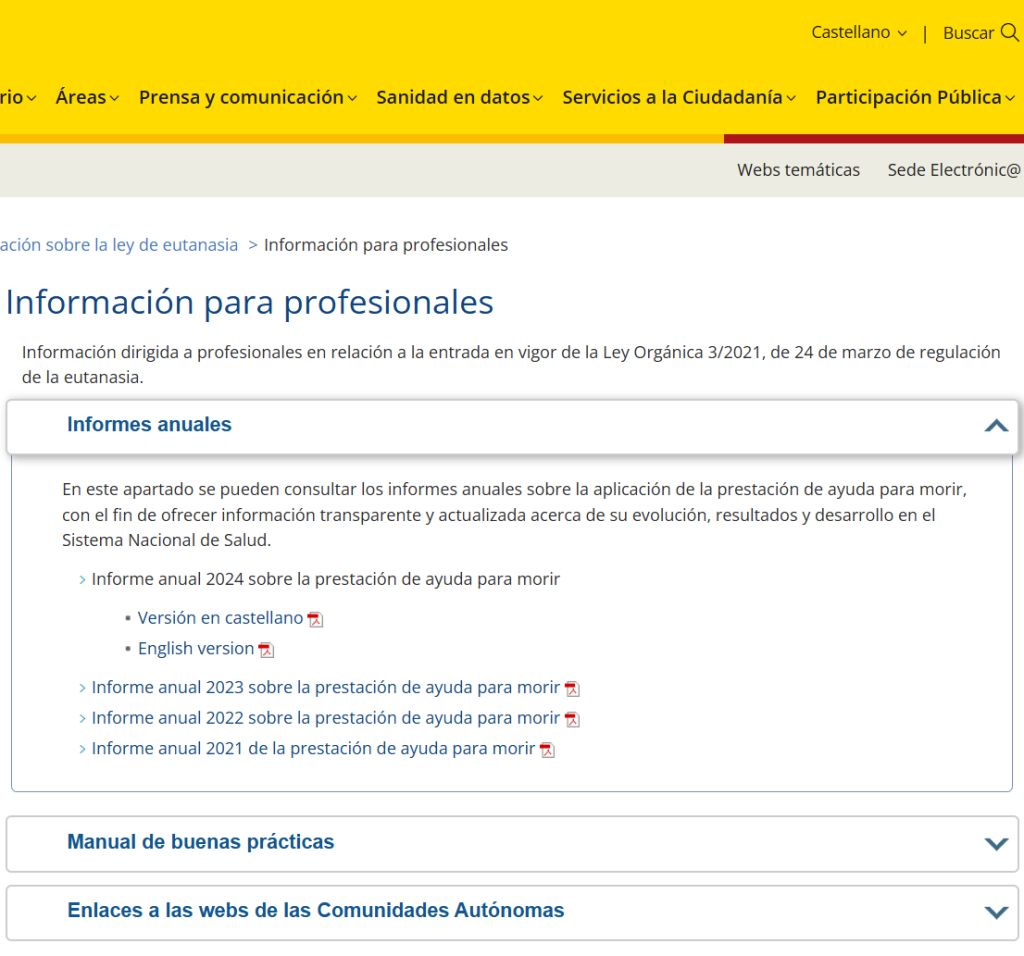Screen dimensions: 1024x956
Task: Click PDF icon next to Versión en castellano
Action: click(x=315, y=619)
